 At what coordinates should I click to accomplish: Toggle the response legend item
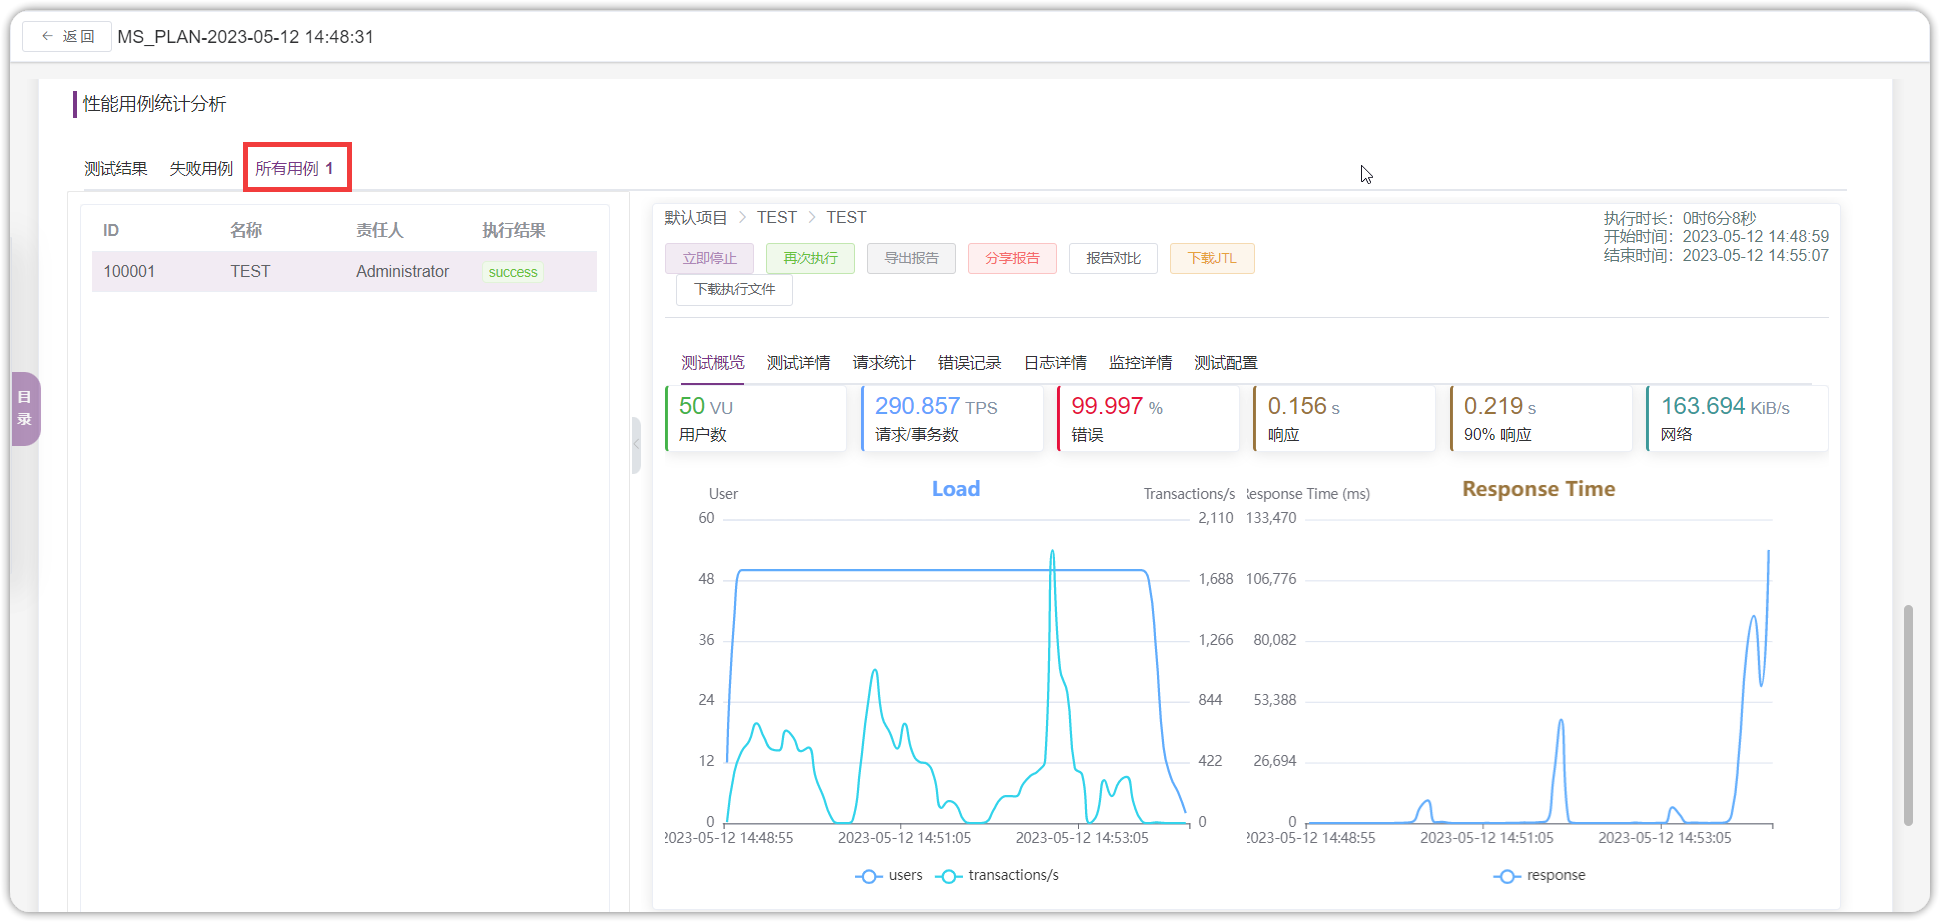(1540, 875)
